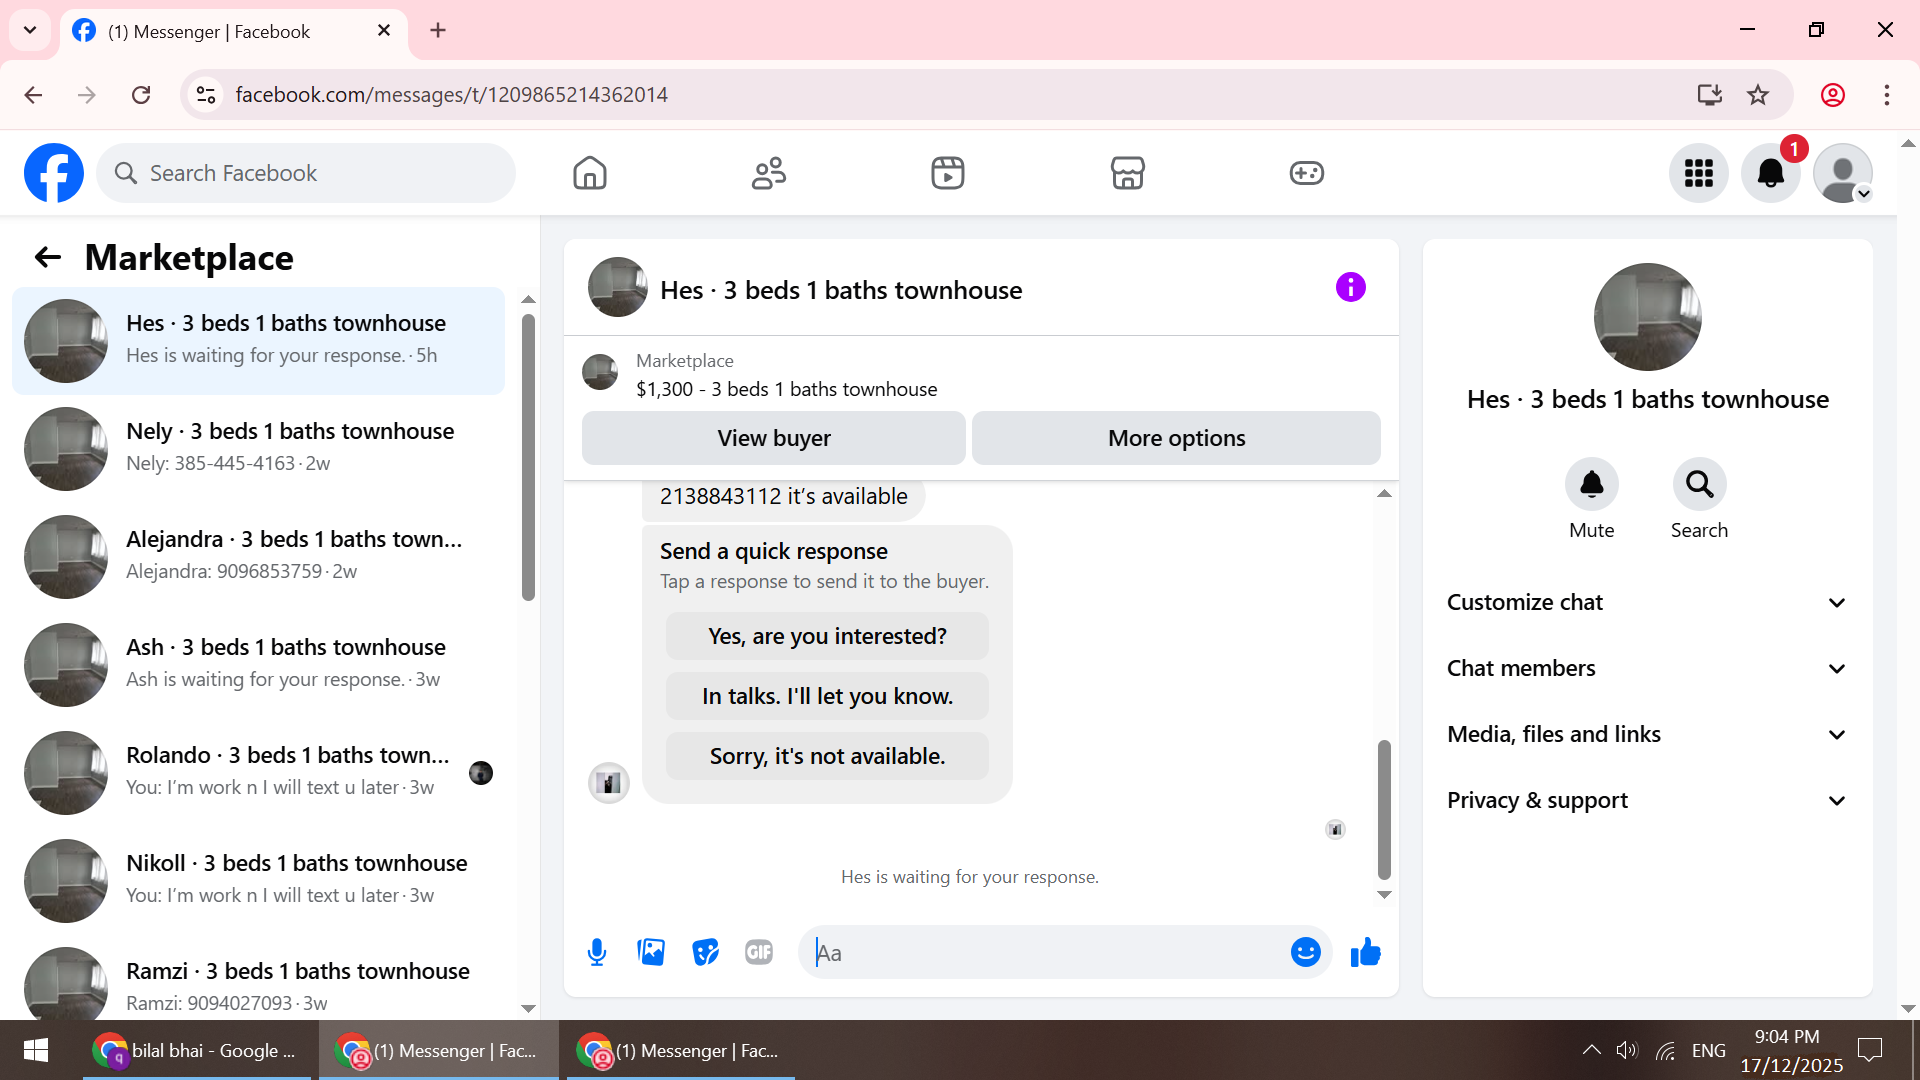Open the attach photo icon
The width and height of the screenshot is (1920, 1080).
pyautogui.click(x=651, y=952)
